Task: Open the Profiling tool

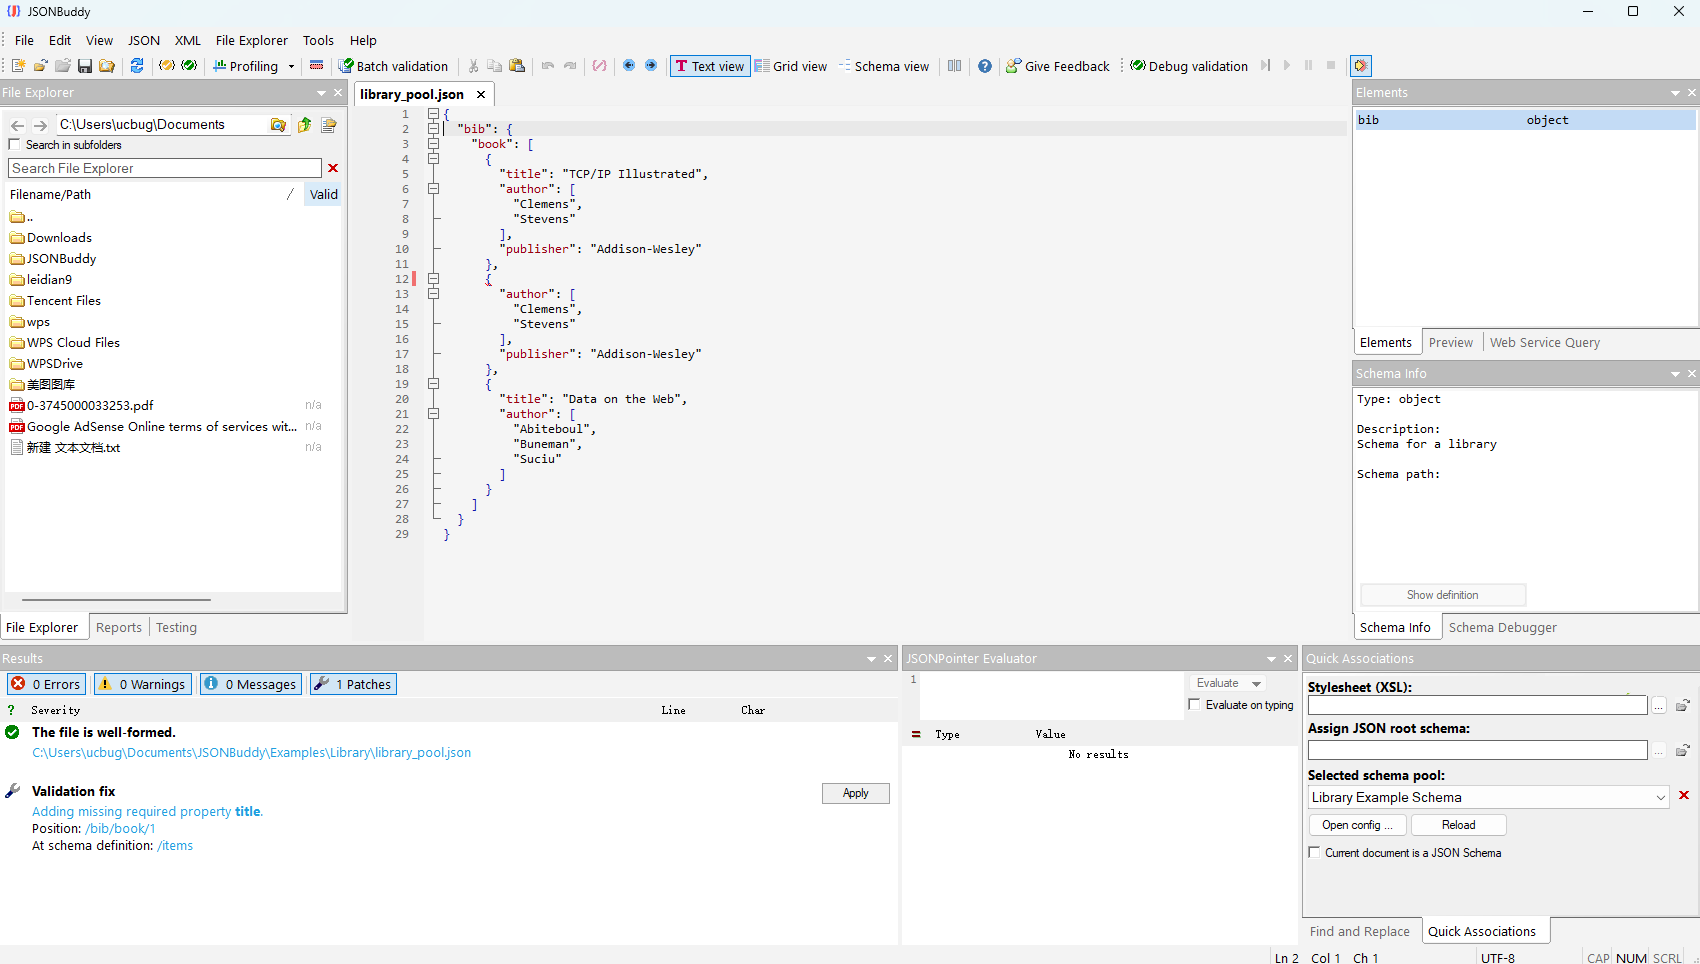Action: click(x=246, y=66)
